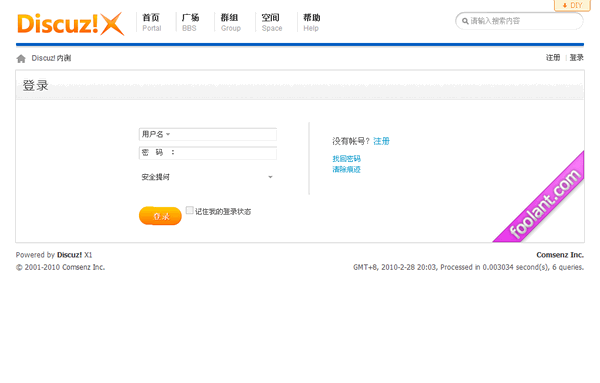Open the 群组 Group menu item
This screenshot has height=383, width=600.
[230, 23]
